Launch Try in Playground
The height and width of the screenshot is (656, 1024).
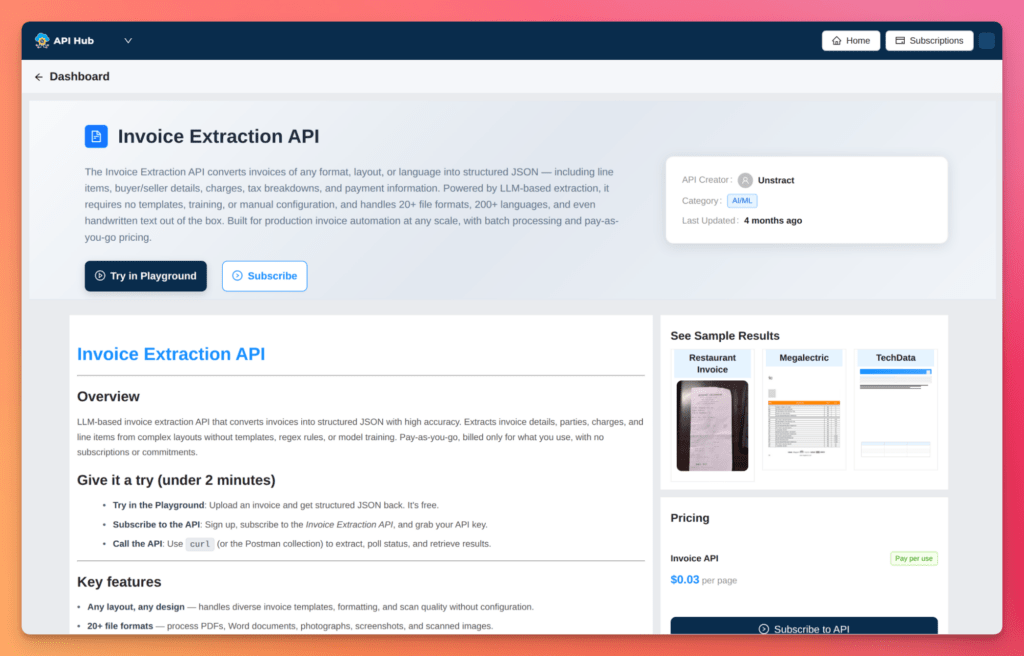146,276
